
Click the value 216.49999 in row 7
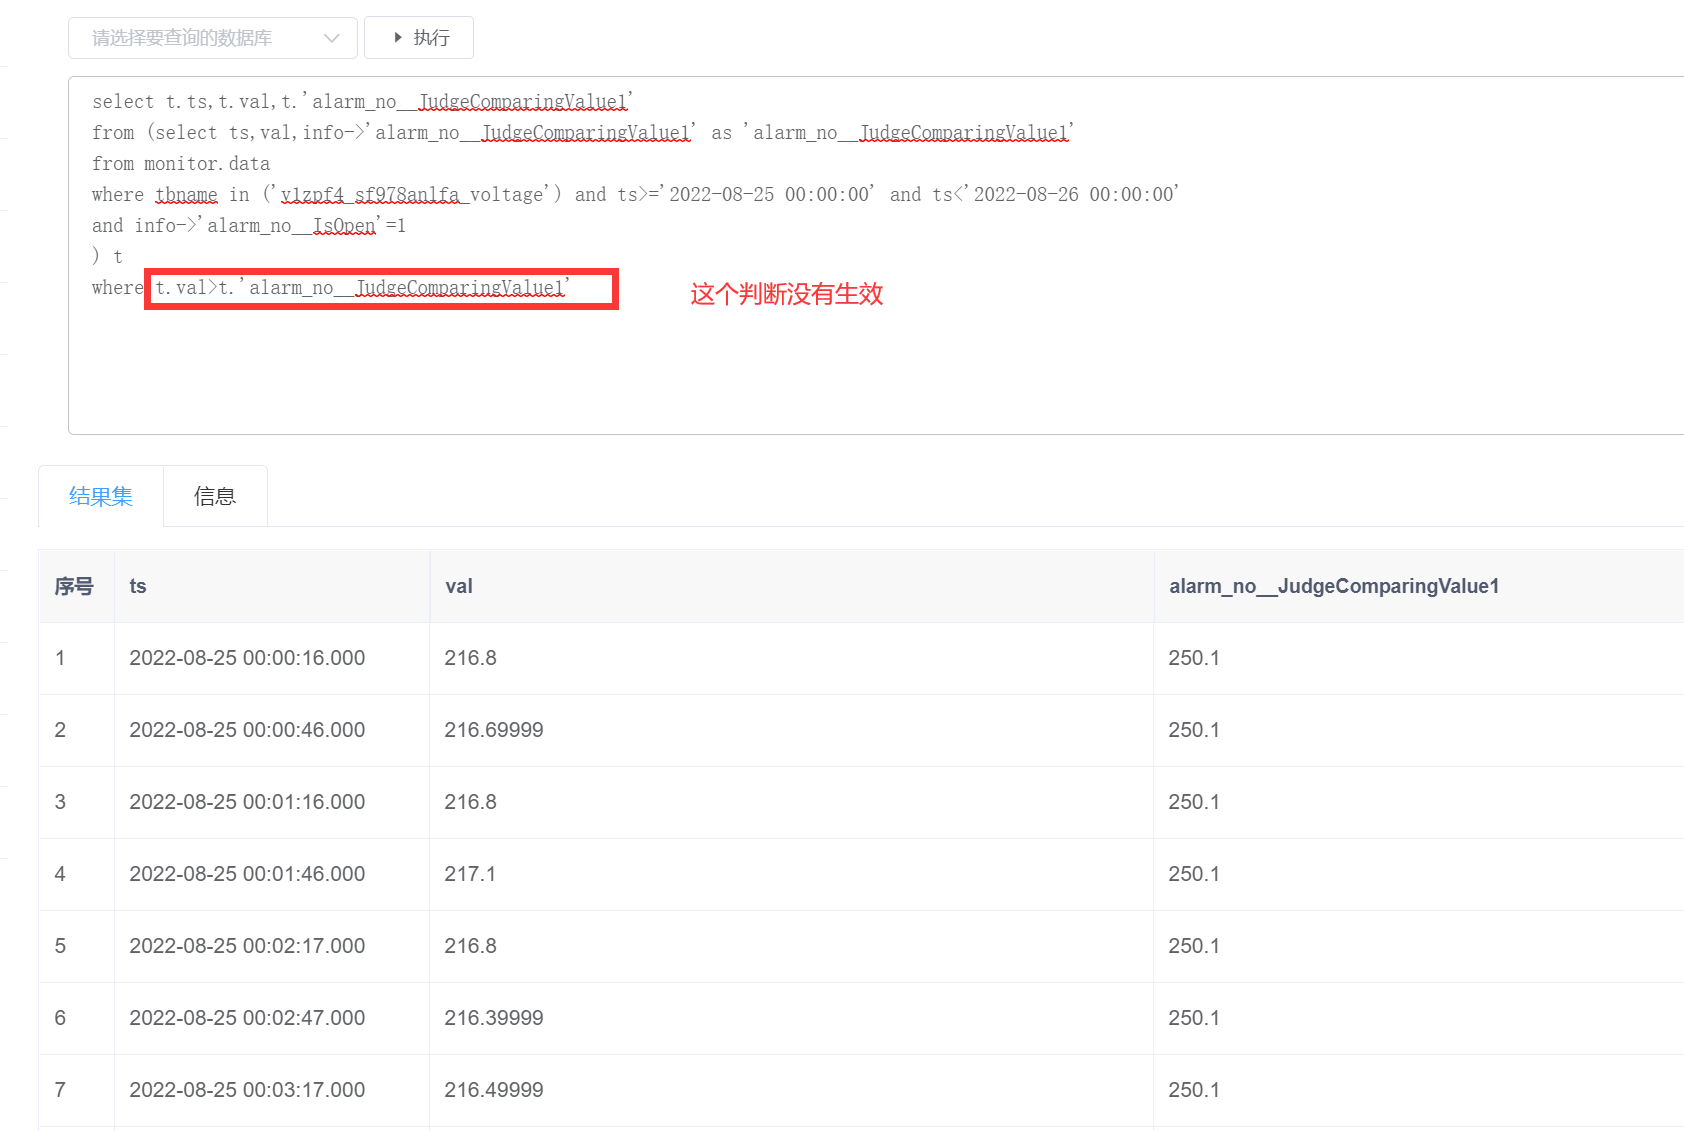tap(493, 1089)
